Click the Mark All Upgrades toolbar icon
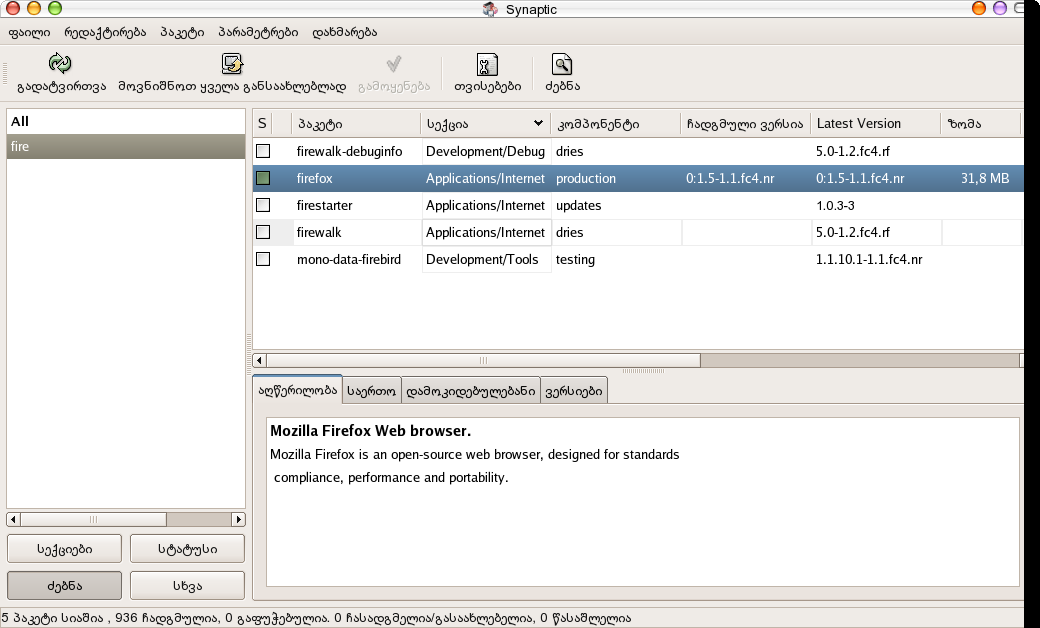This screenshot has height=628, width=1040. coord(232,65)
